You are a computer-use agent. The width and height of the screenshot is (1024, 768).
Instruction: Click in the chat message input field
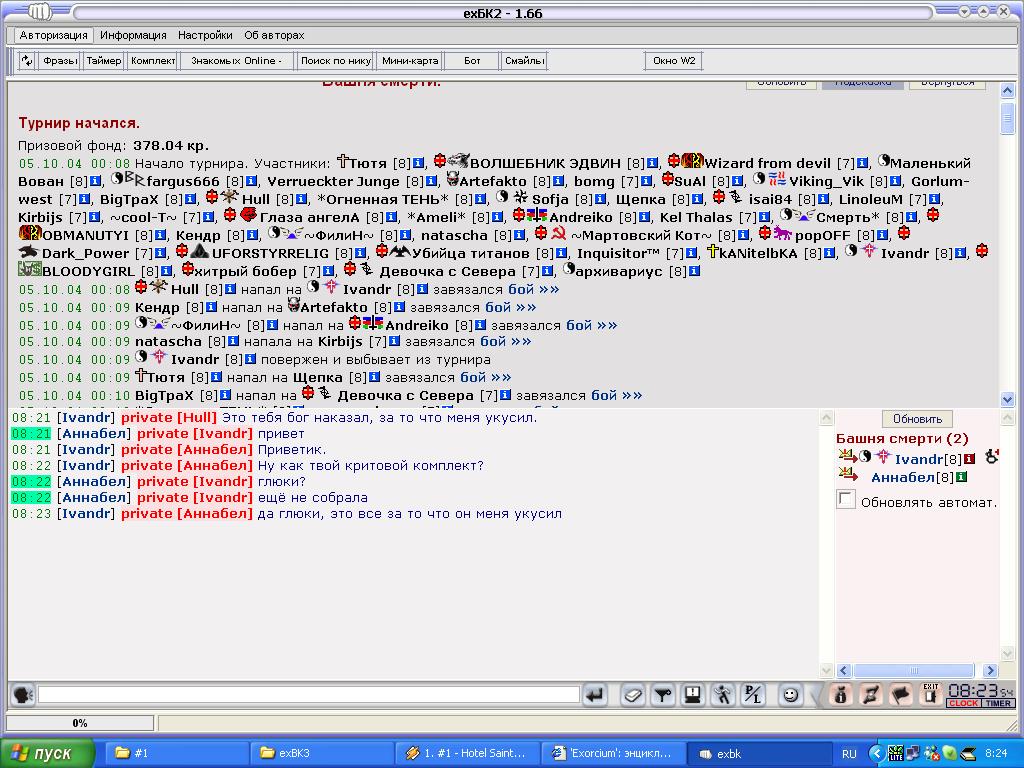(308, 695)
